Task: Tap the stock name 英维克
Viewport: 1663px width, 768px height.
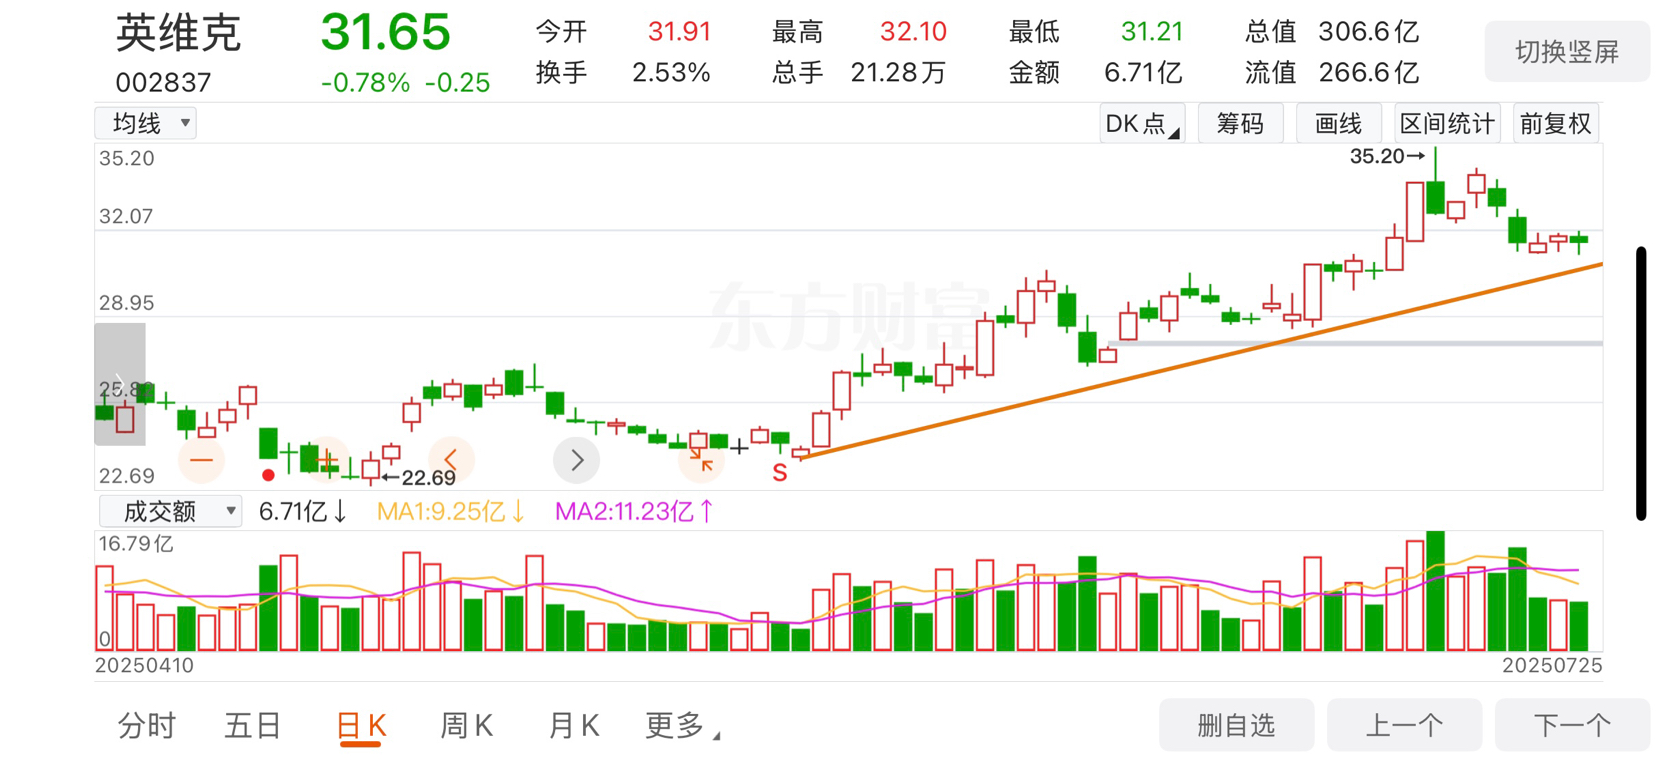Action: (179, 33)
